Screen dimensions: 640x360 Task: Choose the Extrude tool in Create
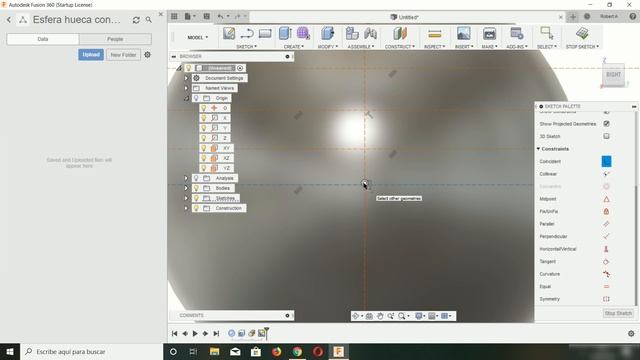(x=285, y=33)
